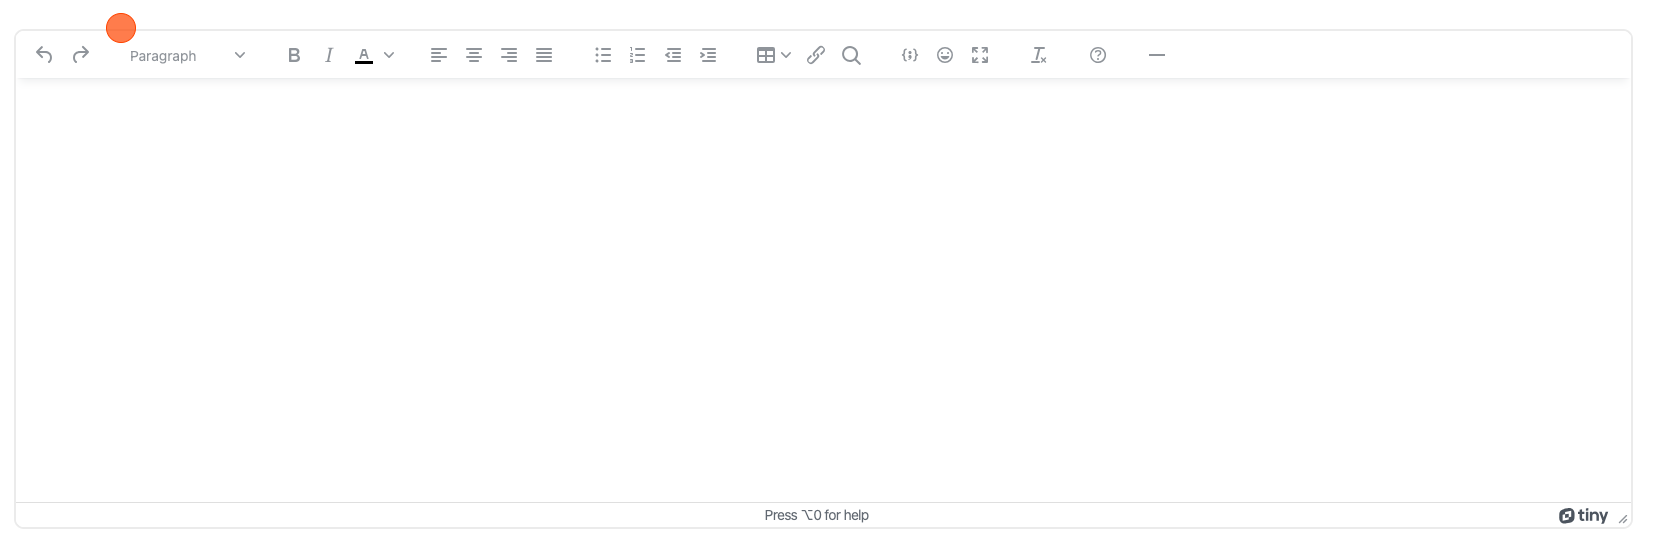
Task: Open the insert link dialog
Action: pyautogui.click(x=816, y=56)
